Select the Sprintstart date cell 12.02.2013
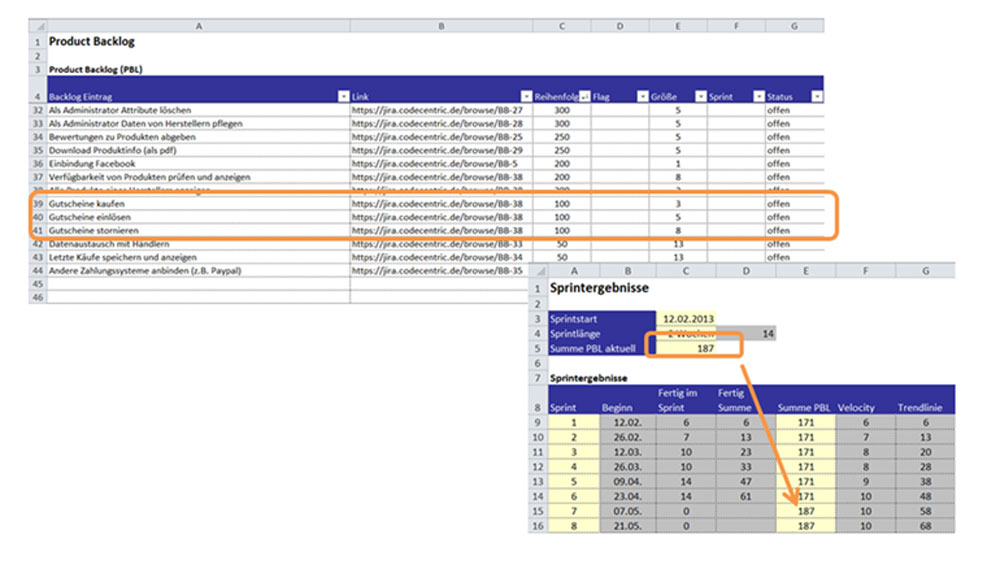This screenshot has width=1000, height=565. (x=687, y=318)
